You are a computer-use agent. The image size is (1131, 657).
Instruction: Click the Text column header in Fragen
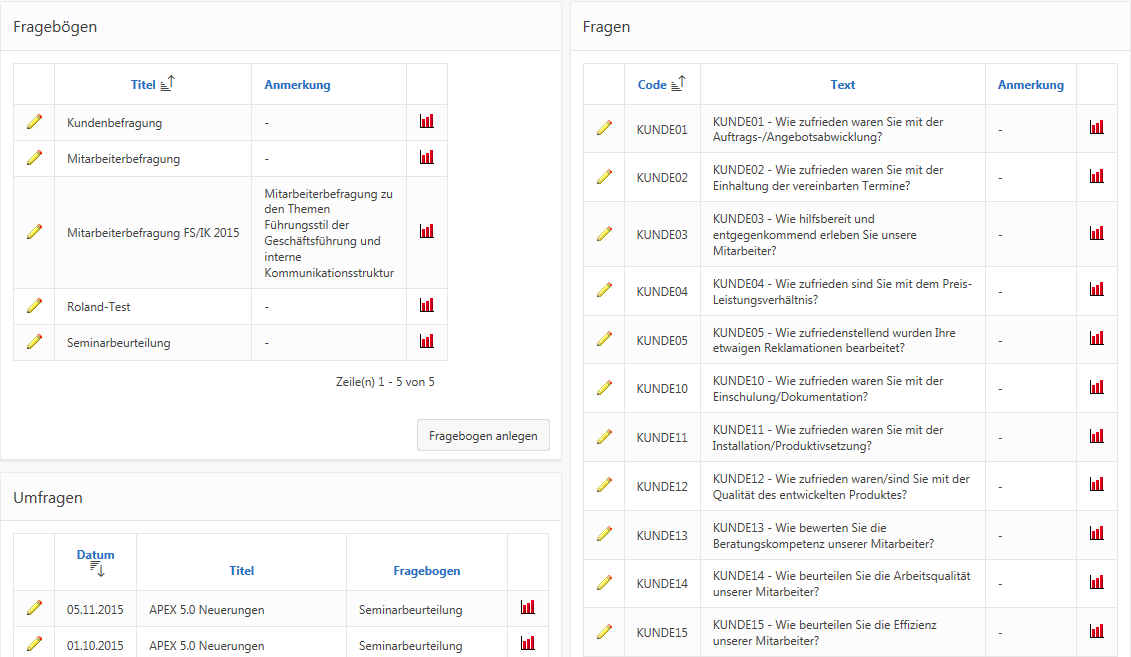[x=842, y=85]
